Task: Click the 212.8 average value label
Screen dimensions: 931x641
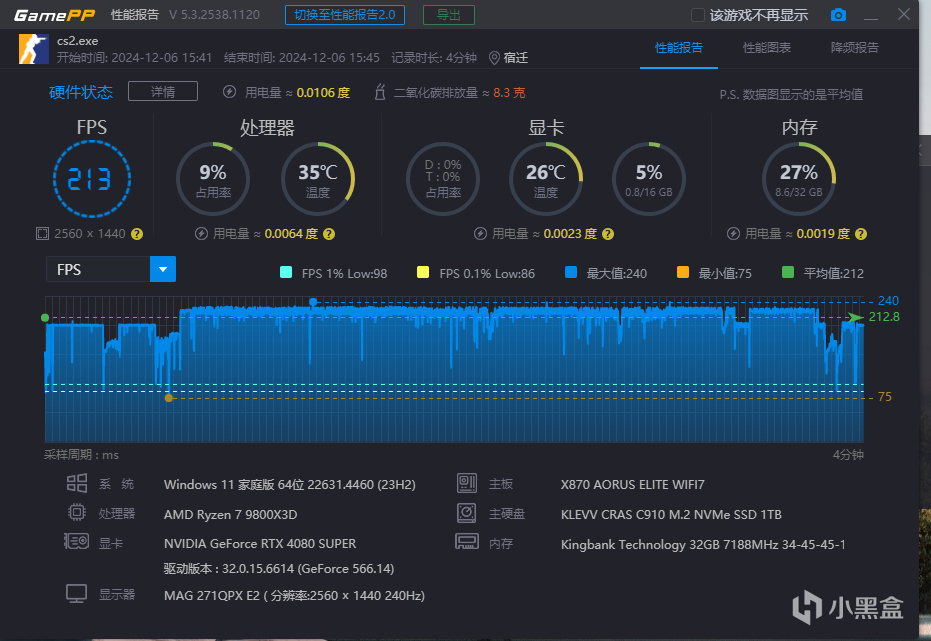Action: coord(884,317)
